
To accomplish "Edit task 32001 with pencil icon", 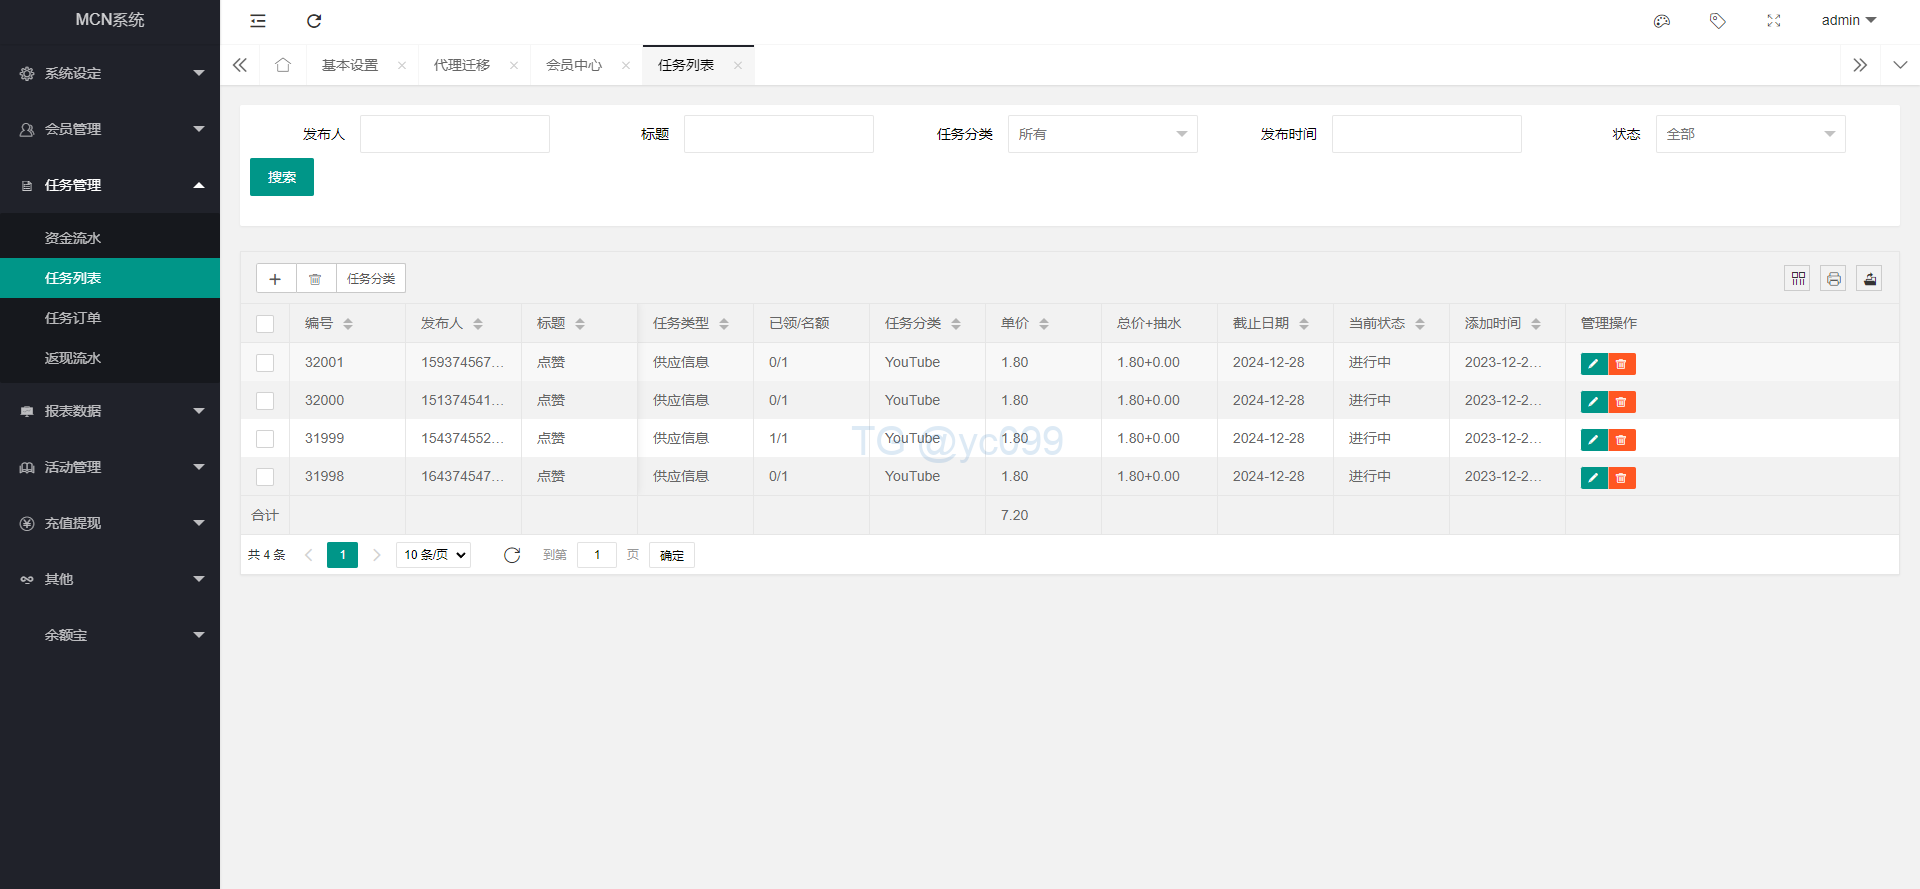I will pos(1593,364).
